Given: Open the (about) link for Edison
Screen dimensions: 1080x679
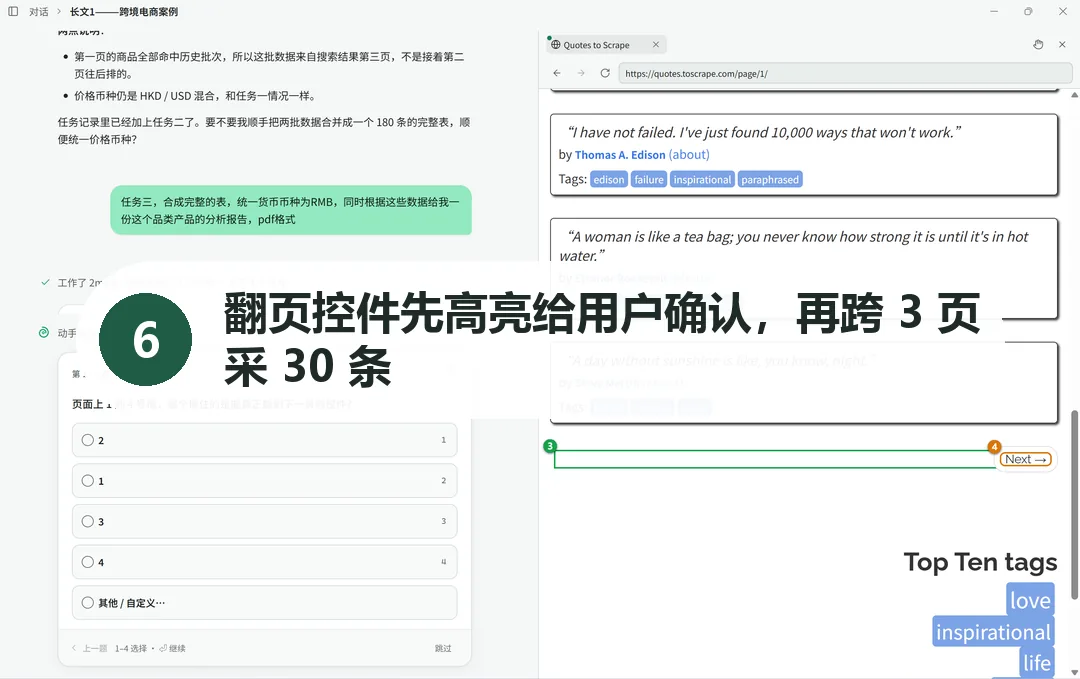Looking at the screenshot, I should (x=689, y=155).
